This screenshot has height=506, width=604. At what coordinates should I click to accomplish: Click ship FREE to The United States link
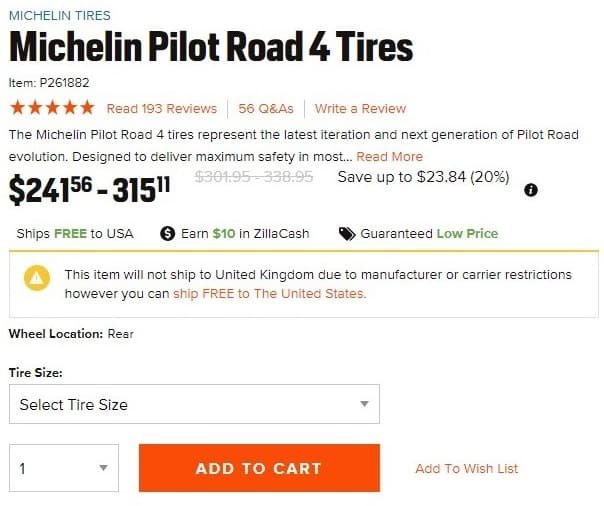pyautogui.click(x=270, y=293)
